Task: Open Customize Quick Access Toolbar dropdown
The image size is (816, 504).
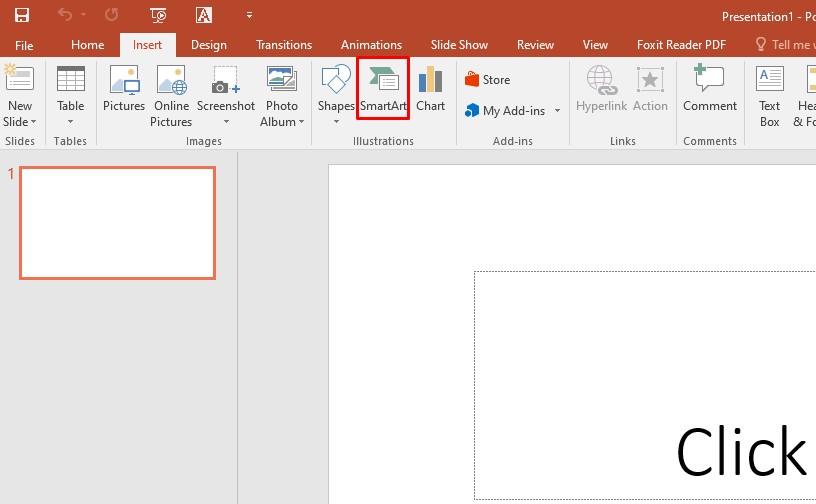Action: pos(249,15)
